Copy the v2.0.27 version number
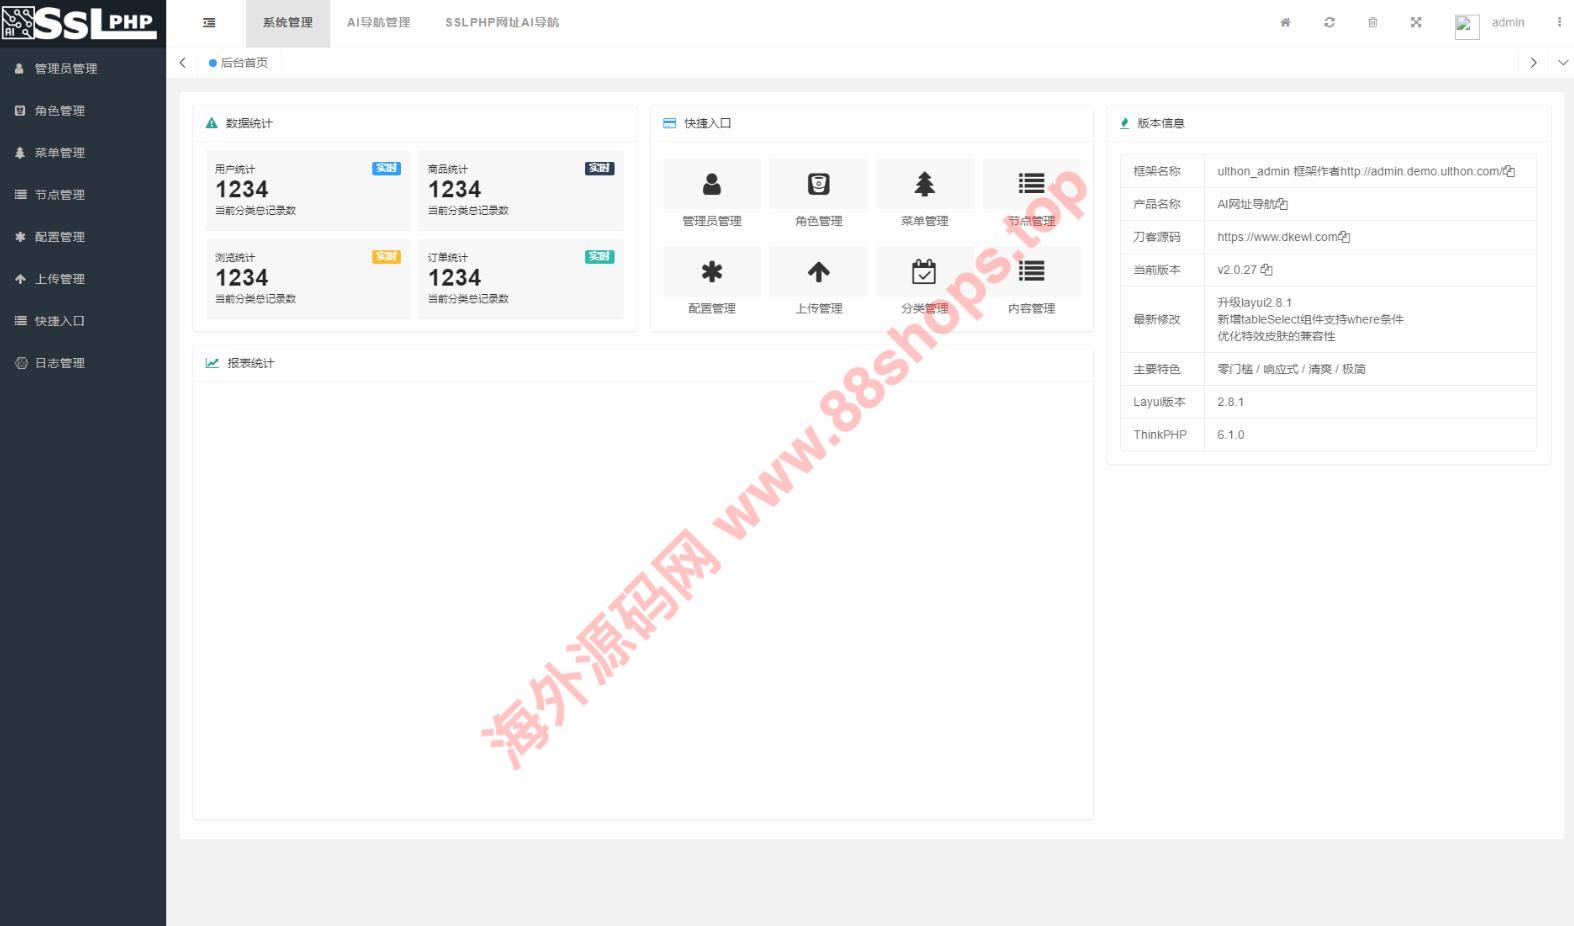1574x926 pixels. tap(1267, 270)
